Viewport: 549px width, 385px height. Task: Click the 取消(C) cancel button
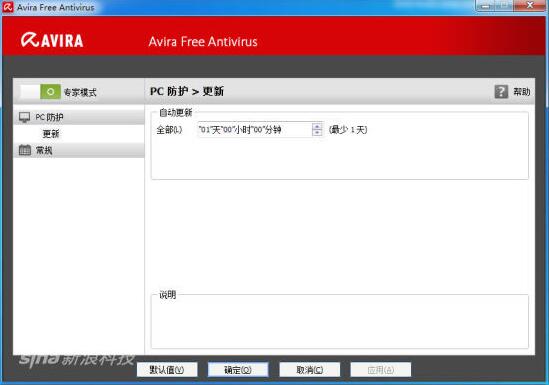click(x=310, y=370)
